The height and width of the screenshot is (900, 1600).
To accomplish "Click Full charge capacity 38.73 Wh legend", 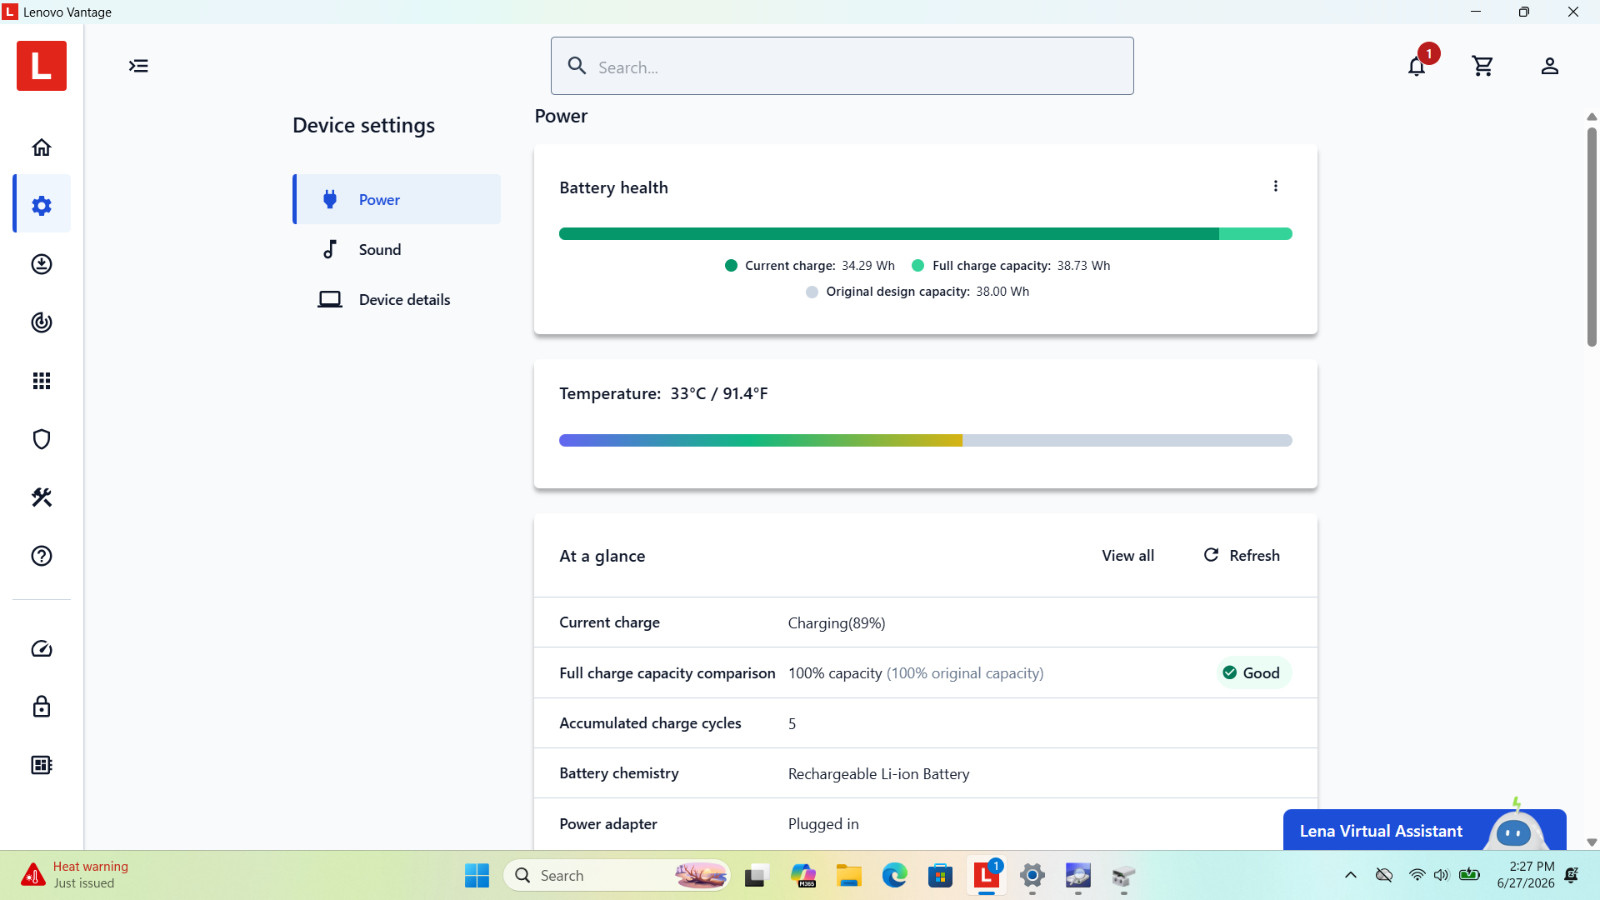I will pos(1011,266).
